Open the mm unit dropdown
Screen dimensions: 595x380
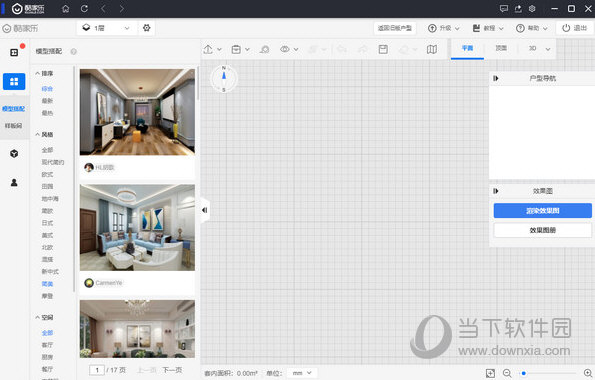302,373
